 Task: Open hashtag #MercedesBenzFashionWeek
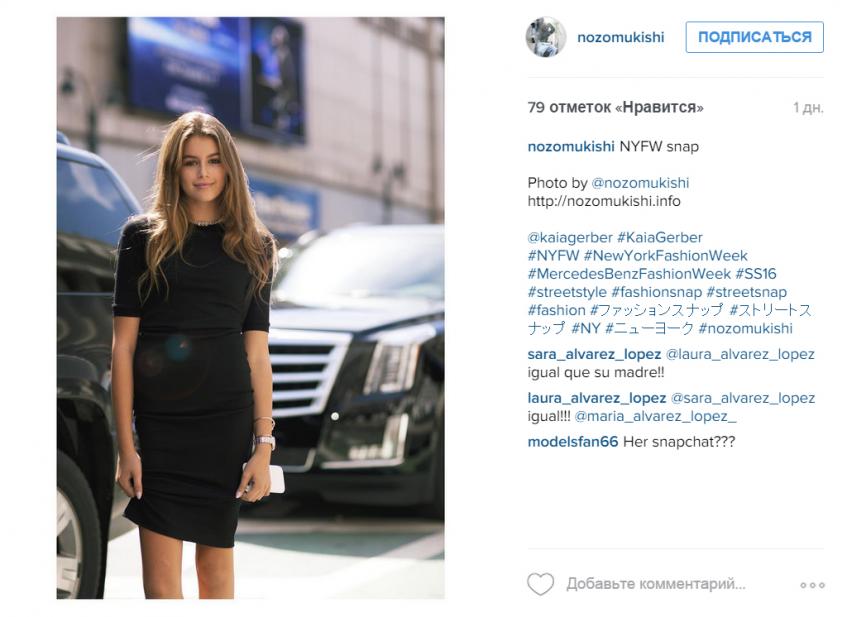pos(629,274)
